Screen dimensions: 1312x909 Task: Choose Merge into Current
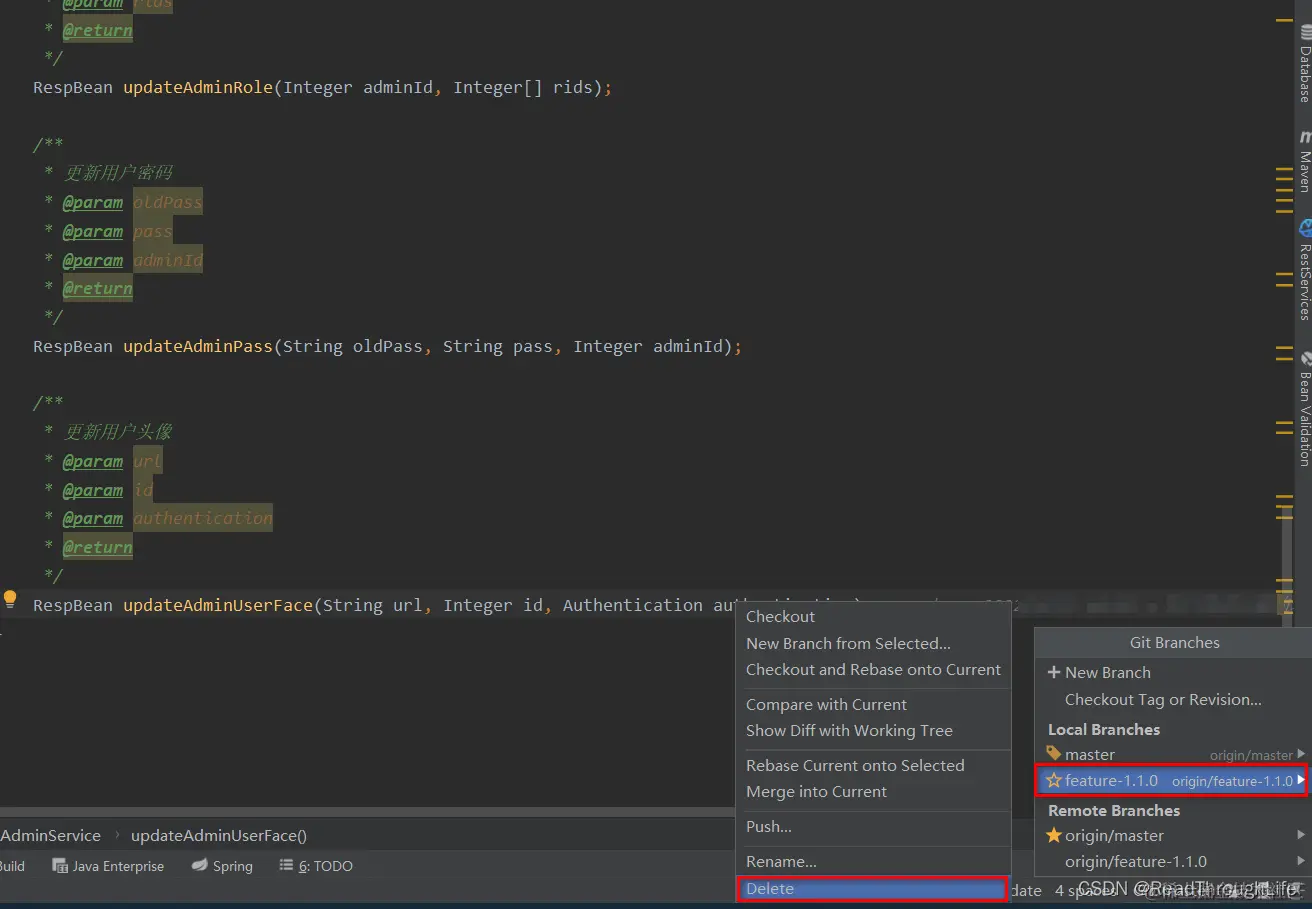tap(816, 792)
